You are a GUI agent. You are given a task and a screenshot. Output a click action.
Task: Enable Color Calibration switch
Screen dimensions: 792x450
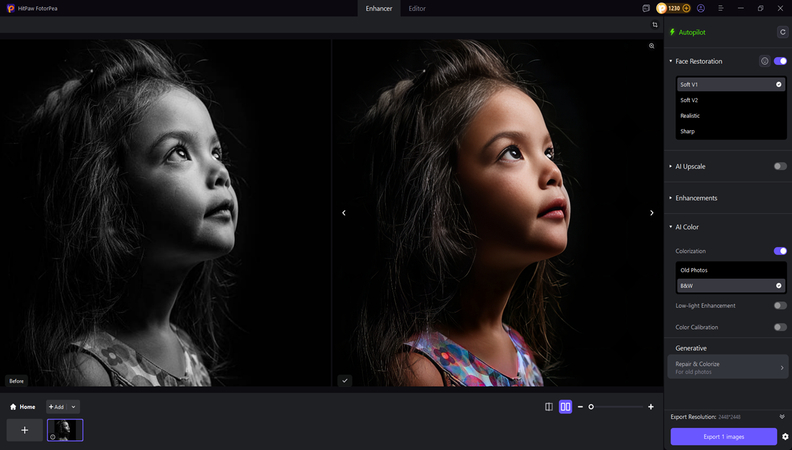780,327
